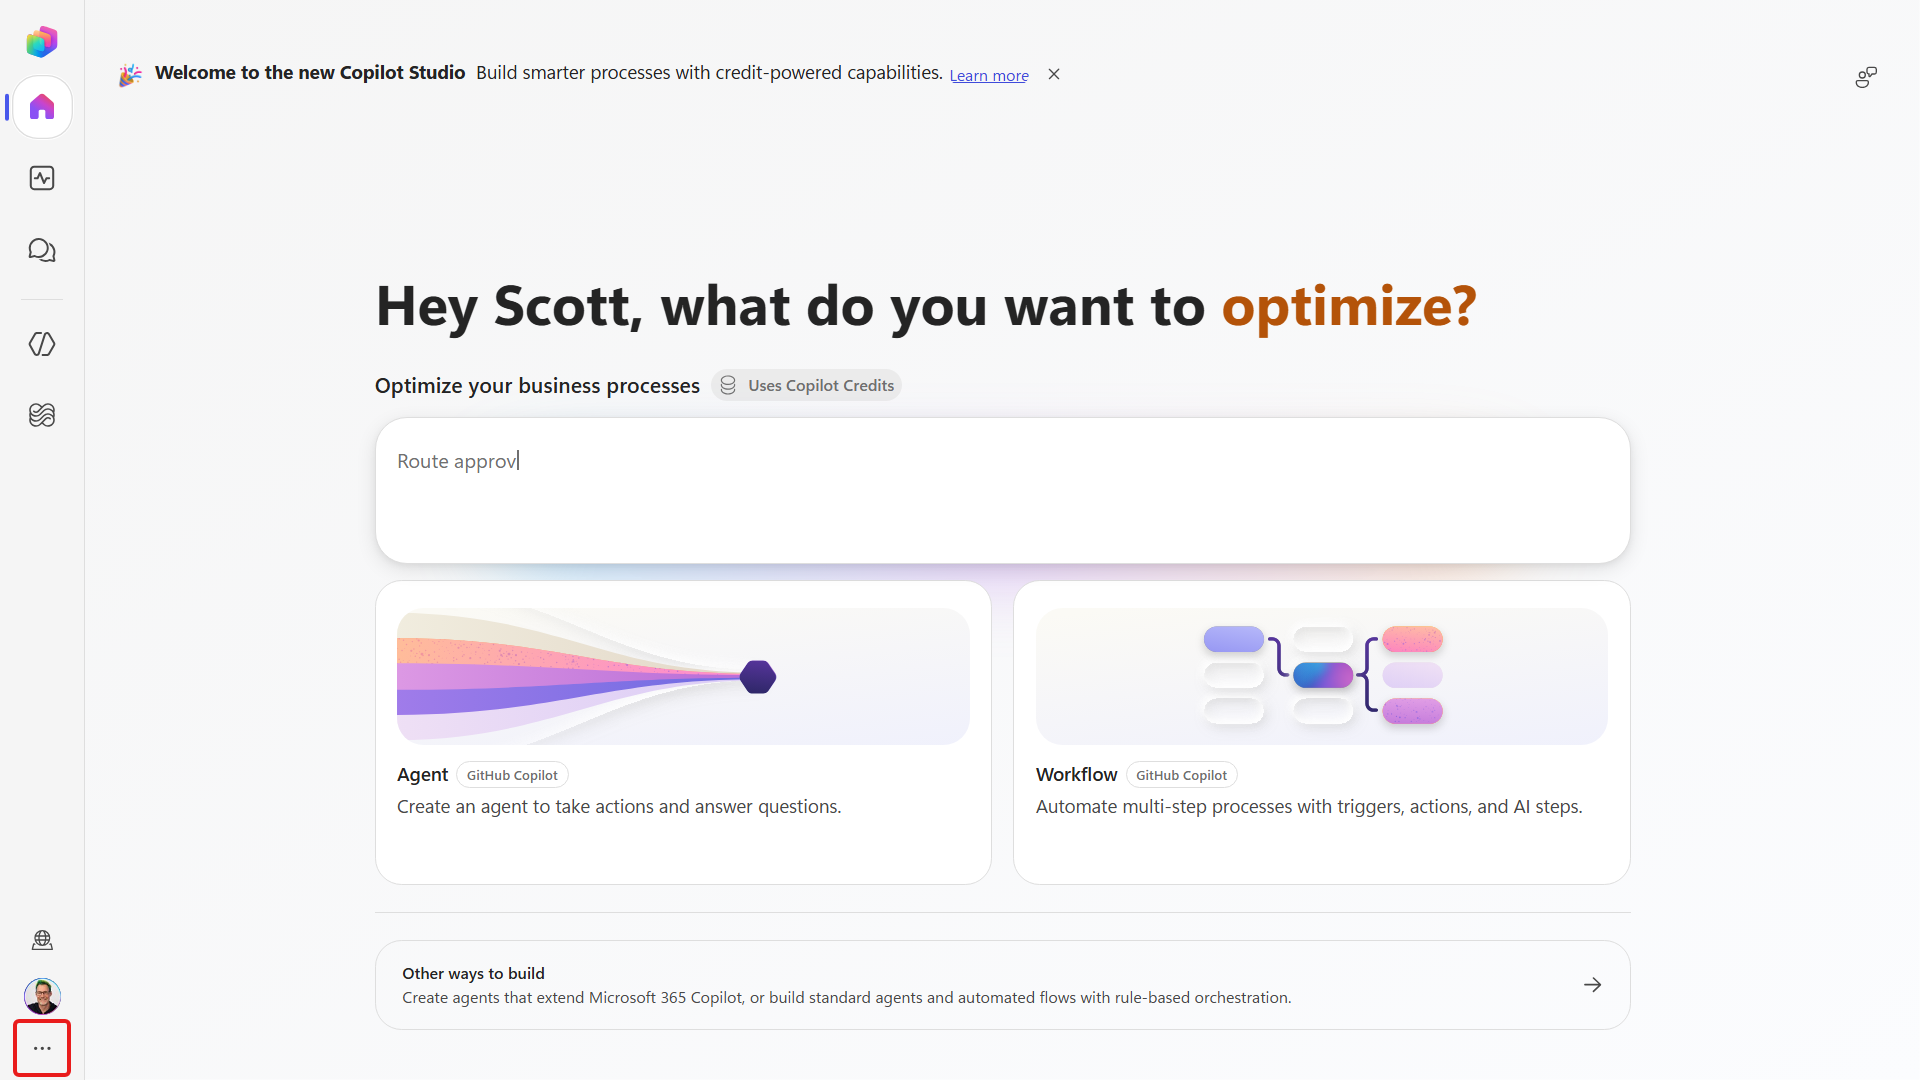Open the chat bubbles sidebar icon
This screenshot has width=1920, height=1080.
tap(42, 250)
